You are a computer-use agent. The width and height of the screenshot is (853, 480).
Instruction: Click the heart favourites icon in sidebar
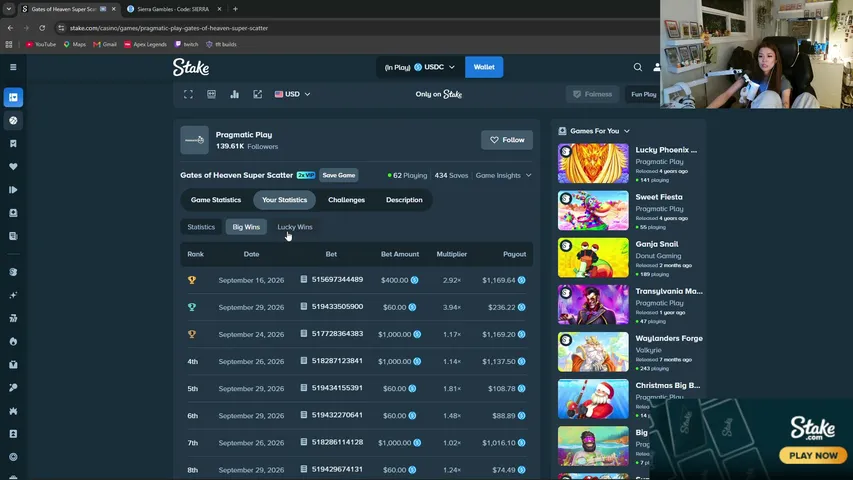tap(13, 167)
